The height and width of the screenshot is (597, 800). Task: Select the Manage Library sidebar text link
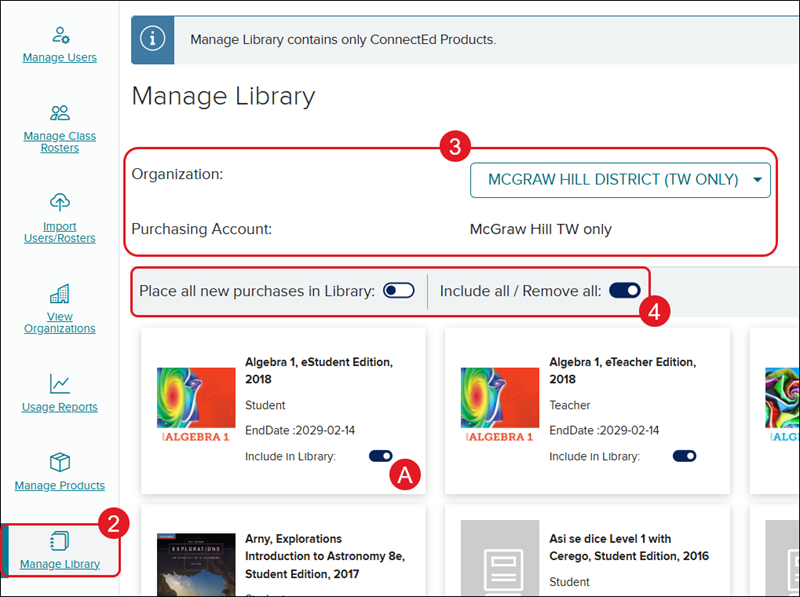point(60,564)
